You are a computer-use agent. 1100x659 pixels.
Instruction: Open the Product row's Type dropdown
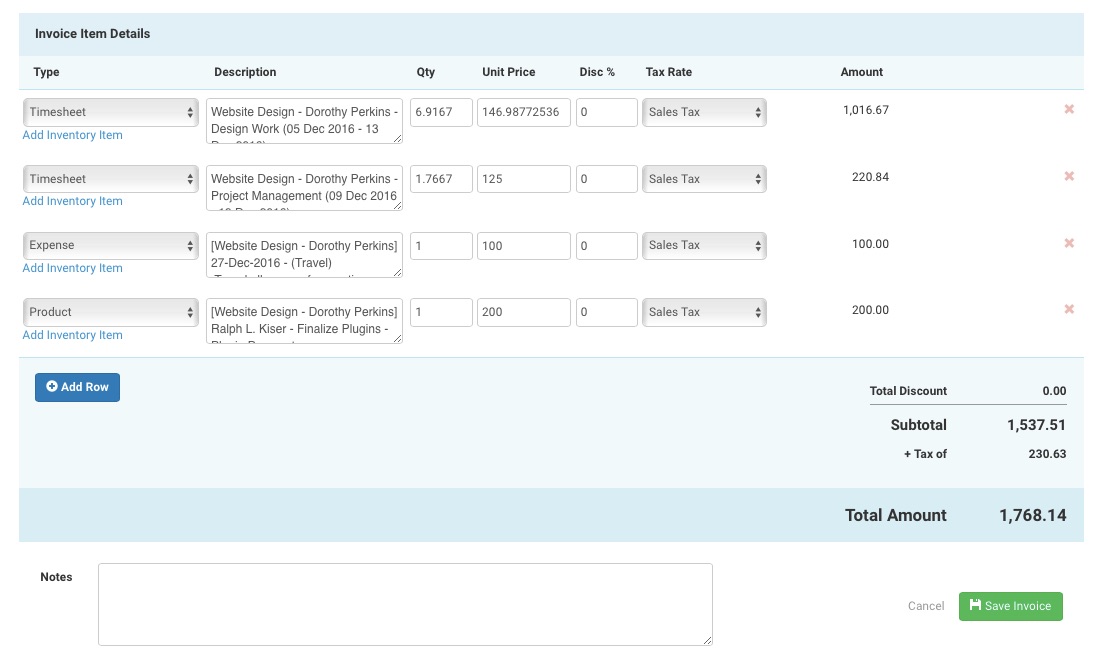pos(110,311)
